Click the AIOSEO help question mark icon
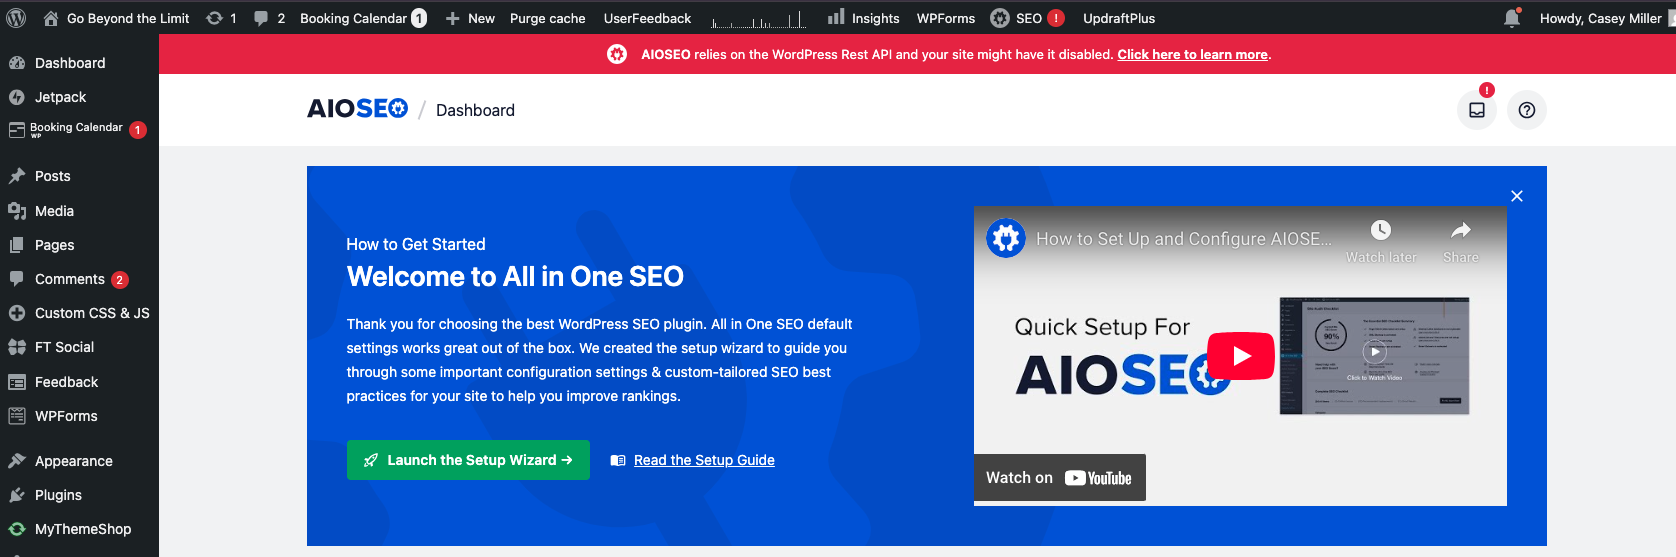 click(x=1526, y=110)
